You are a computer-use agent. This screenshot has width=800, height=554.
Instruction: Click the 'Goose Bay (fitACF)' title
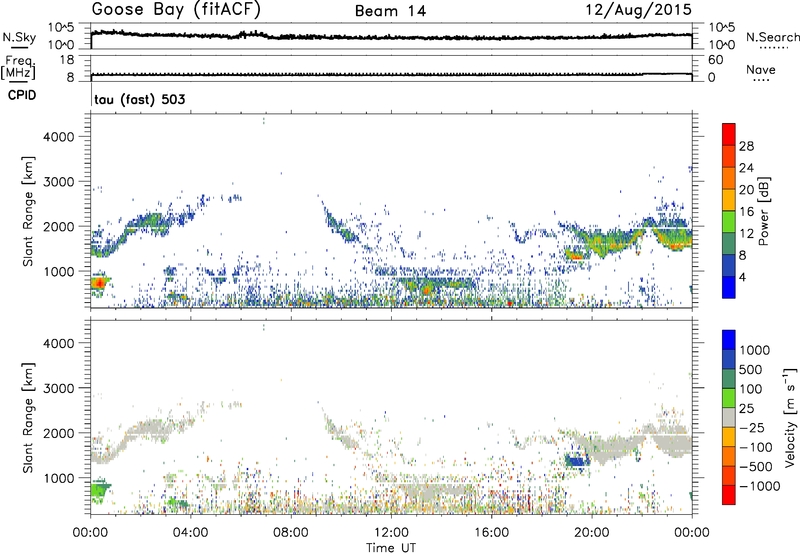179,9
